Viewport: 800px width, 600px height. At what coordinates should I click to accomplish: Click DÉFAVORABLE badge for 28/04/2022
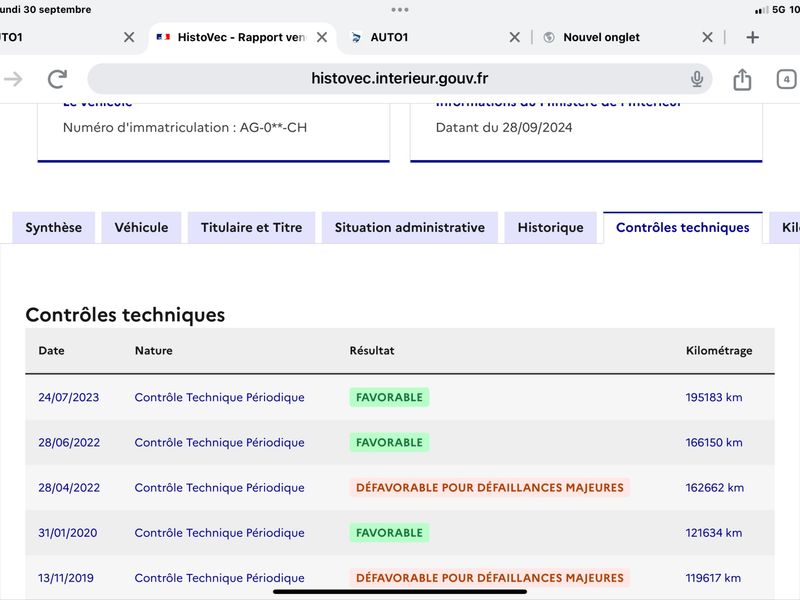[490, 488]
